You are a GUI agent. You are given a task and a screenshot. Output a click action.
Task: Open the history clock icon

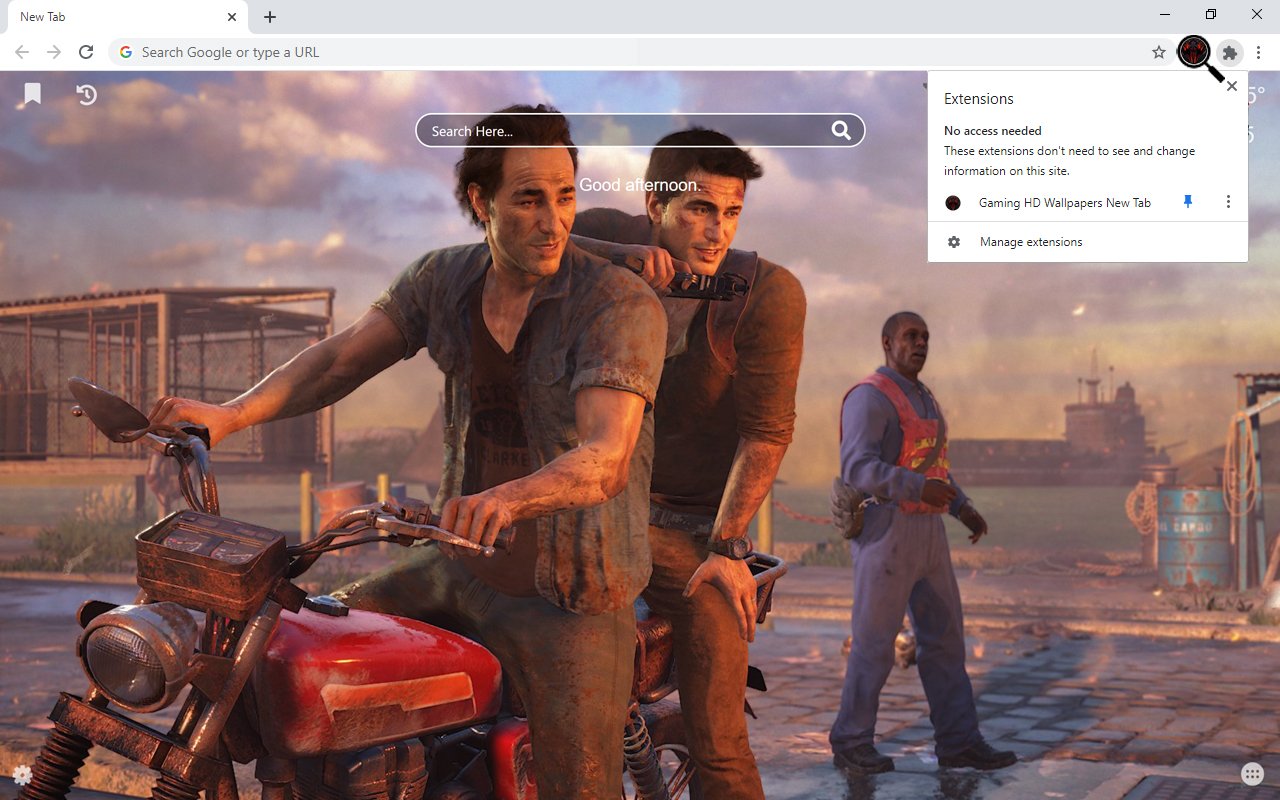pyautogui.click(x=87, y=94)
